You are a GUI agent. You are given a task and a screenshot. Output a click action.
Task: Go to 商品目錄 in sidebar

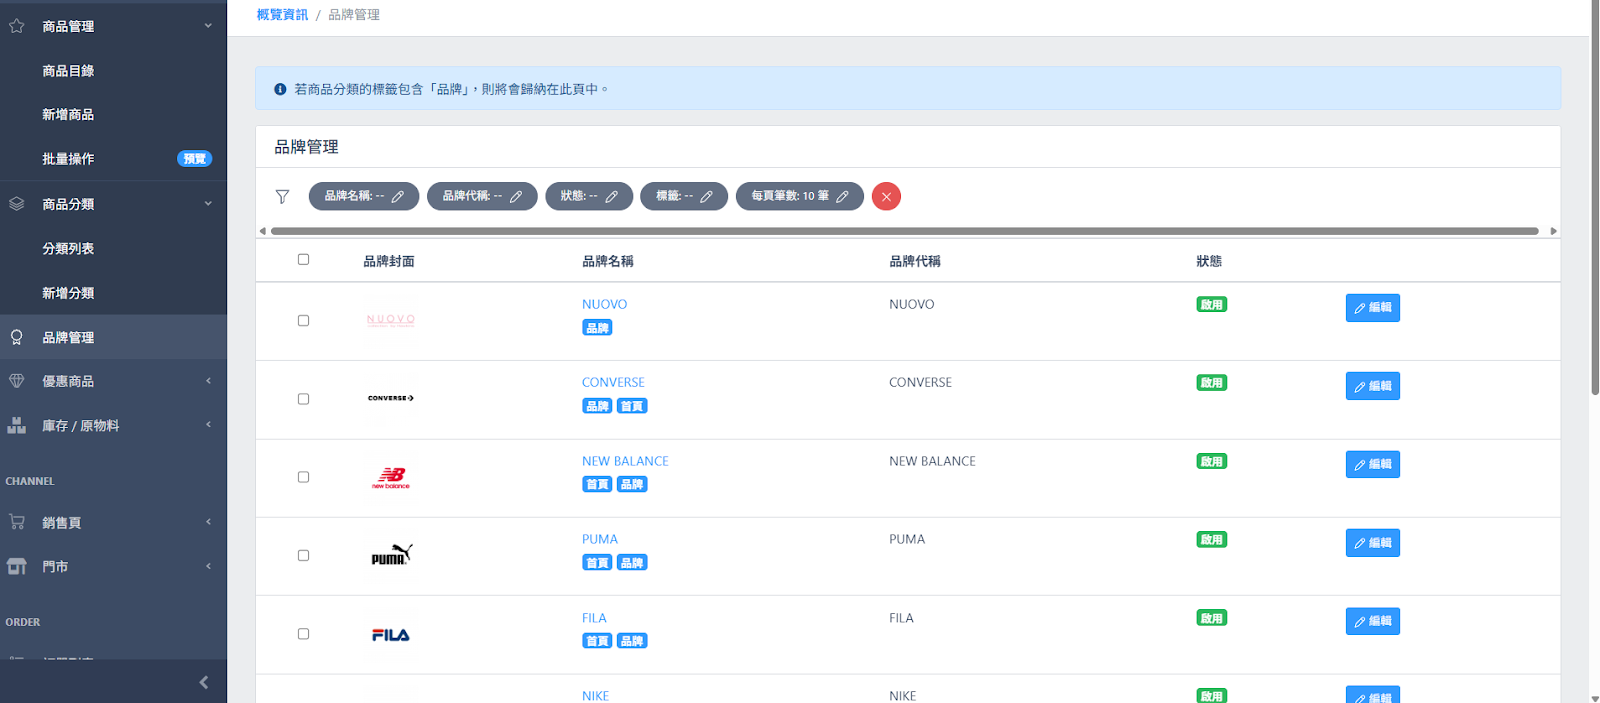(68, 71)
